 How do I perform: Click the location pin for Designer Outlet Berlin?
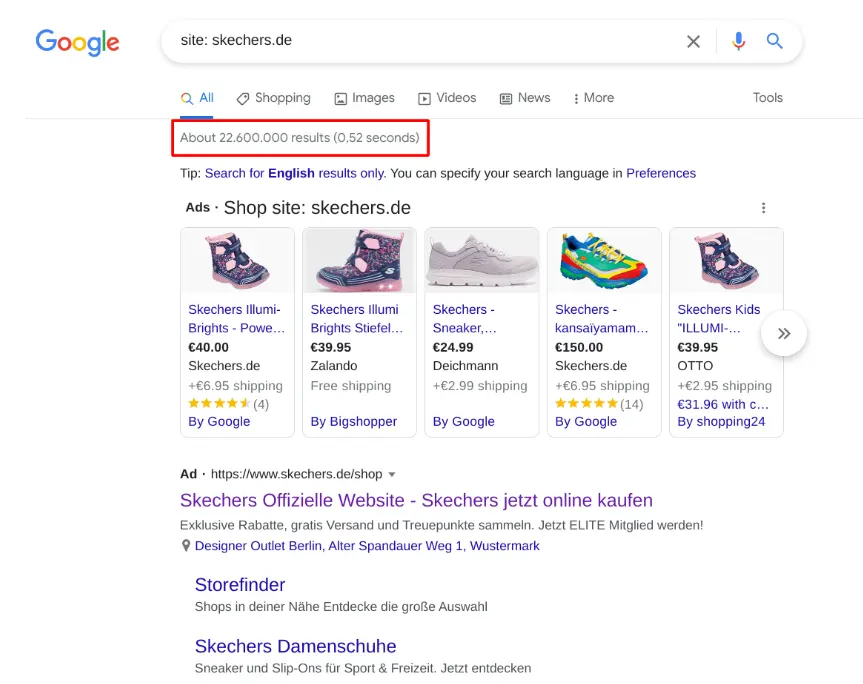point(186,545)
